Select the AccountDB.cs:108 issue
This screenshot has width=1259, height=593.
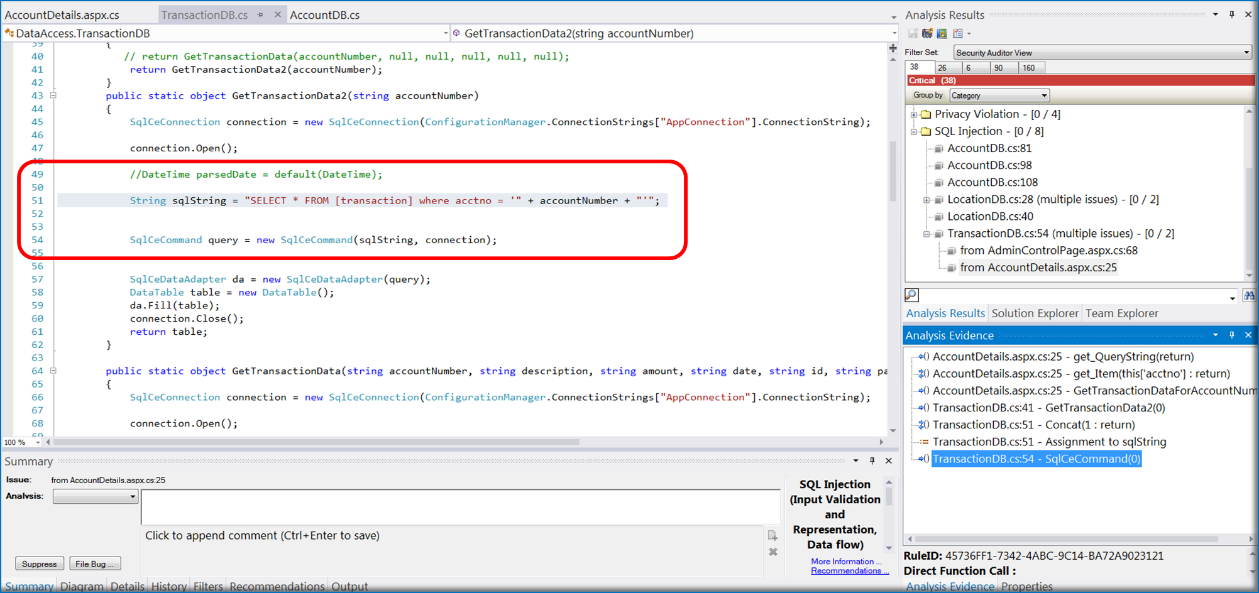[x=993, y=182]
